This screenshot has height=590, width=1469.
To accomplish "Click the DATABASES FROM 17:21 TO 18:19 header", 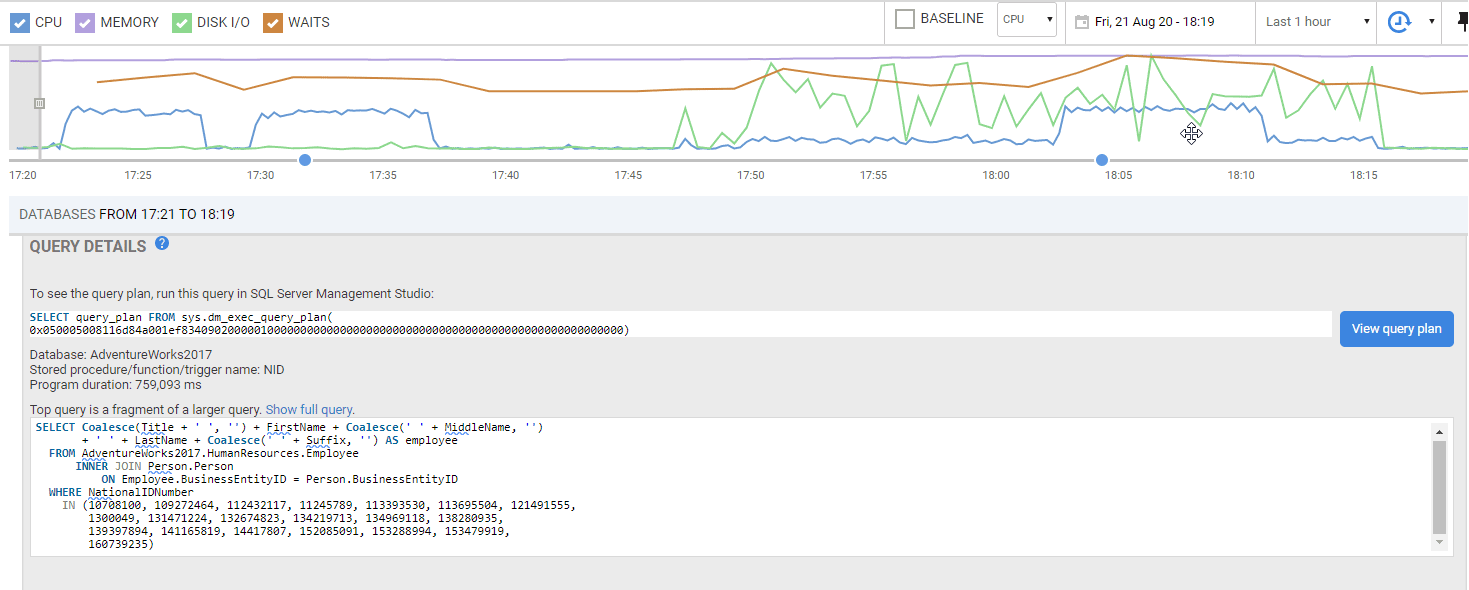I will (x=127, y=214).
